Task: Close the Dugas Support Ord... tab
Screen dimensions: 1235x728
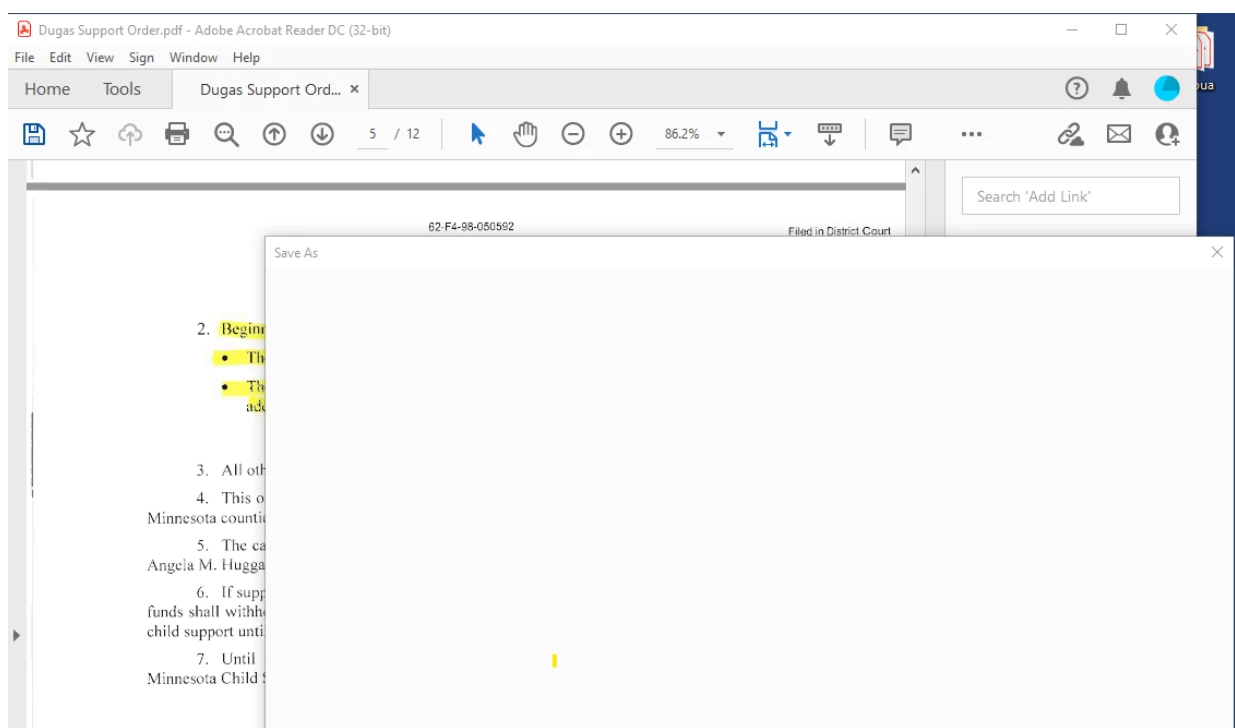Action: [354, 89]
